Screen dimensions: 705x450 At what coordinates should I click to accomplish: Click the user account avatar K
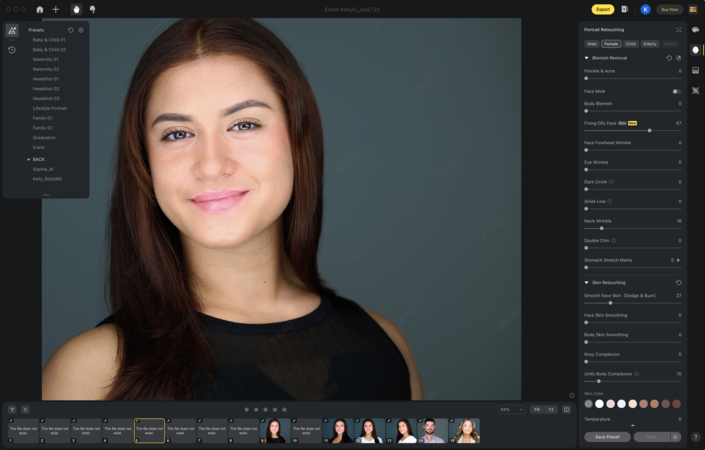(x=645, y=9)
